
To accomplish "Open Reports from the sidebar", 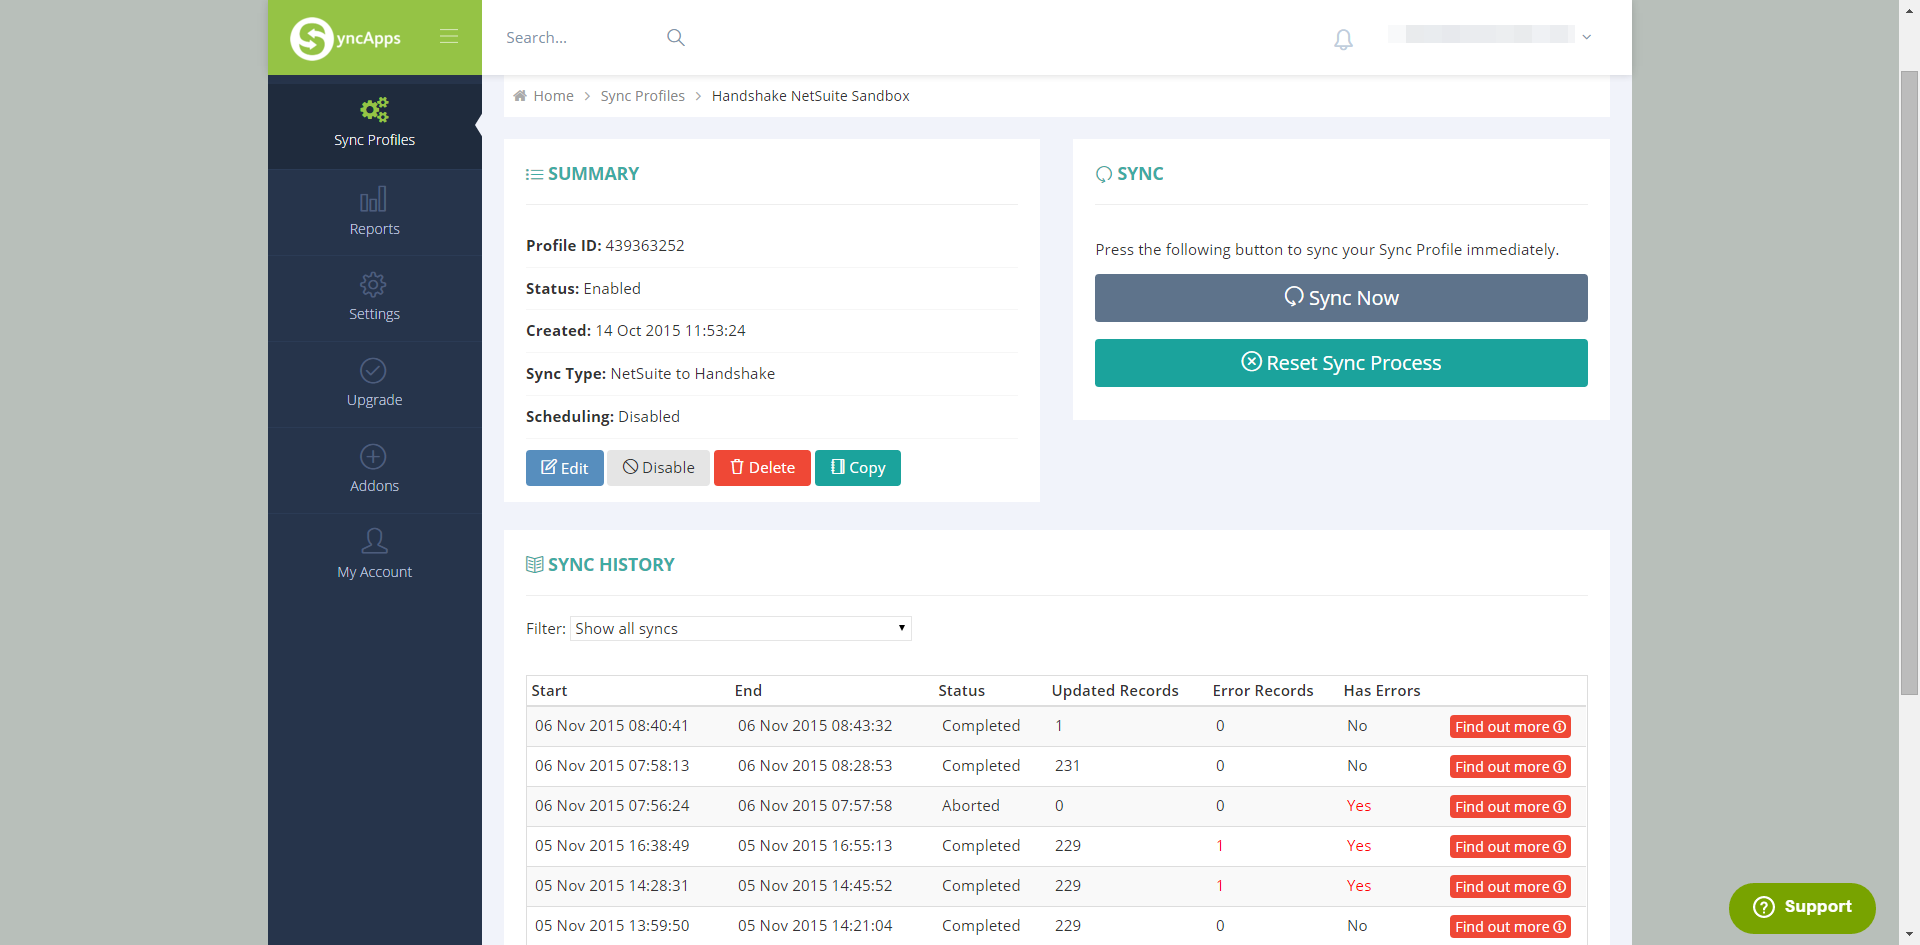I will point(374,213).
